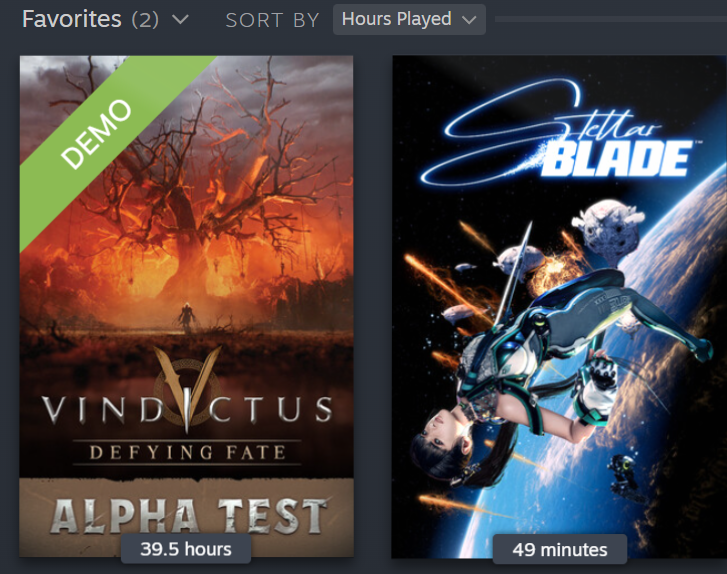Click the 49 minutes playtime badge
The image size is (727, 574).
click(x=560, y=550)
